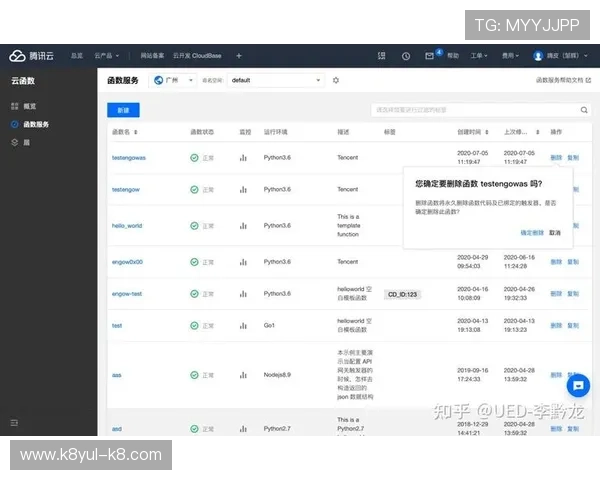Screen dimensions: 600x480
Task: Open the 广州 region dropdown
Action: pos(172,79)
